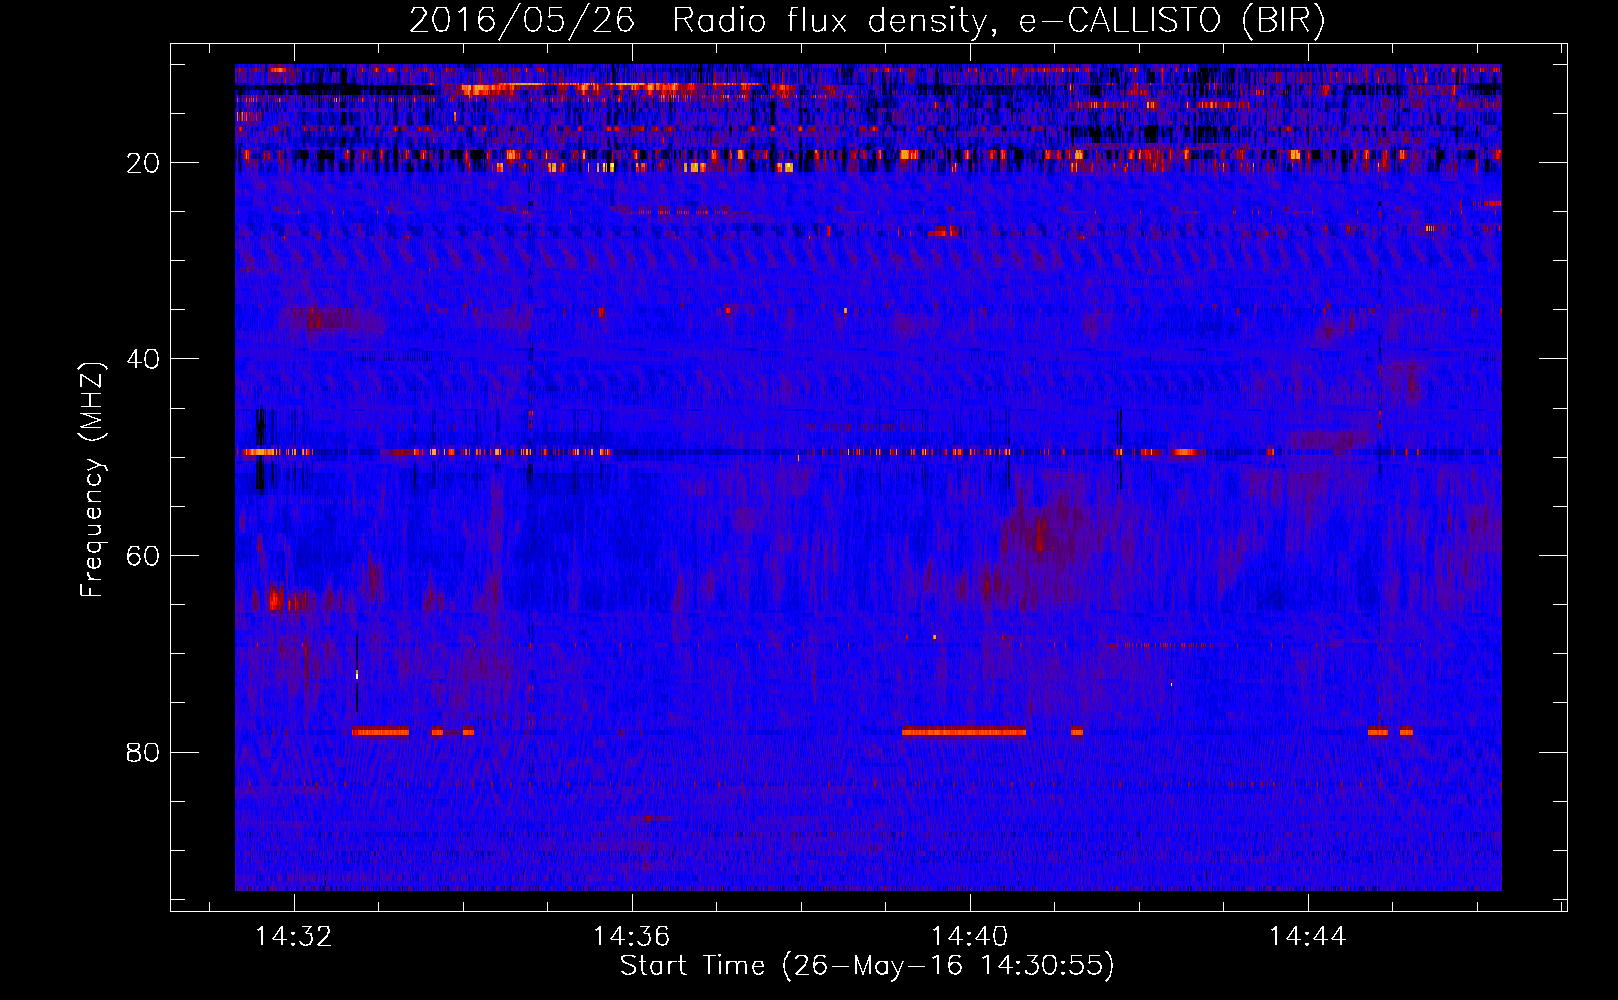
Task: Click the "20" frequency tick label
Action: coord(144,163)
